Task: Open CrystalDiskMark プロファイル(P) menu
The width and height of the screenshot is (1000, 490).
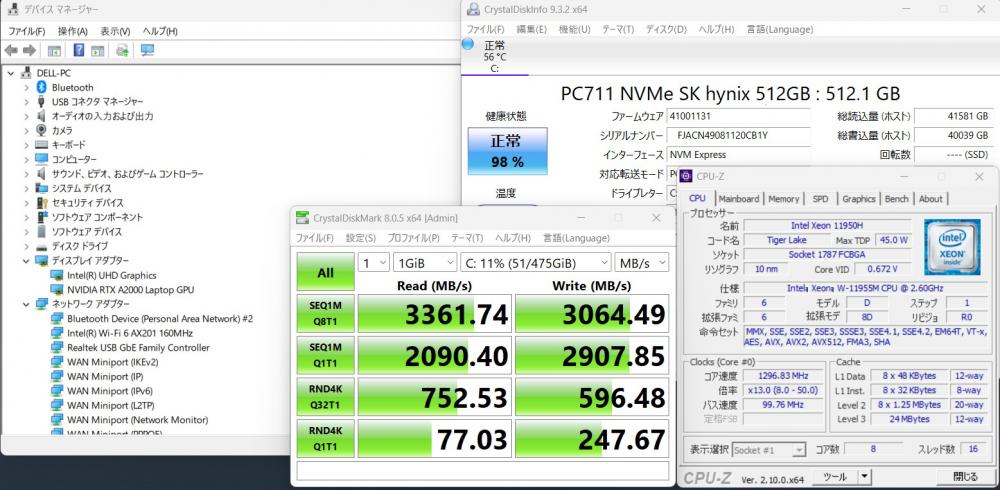Action: coord(413,238)
